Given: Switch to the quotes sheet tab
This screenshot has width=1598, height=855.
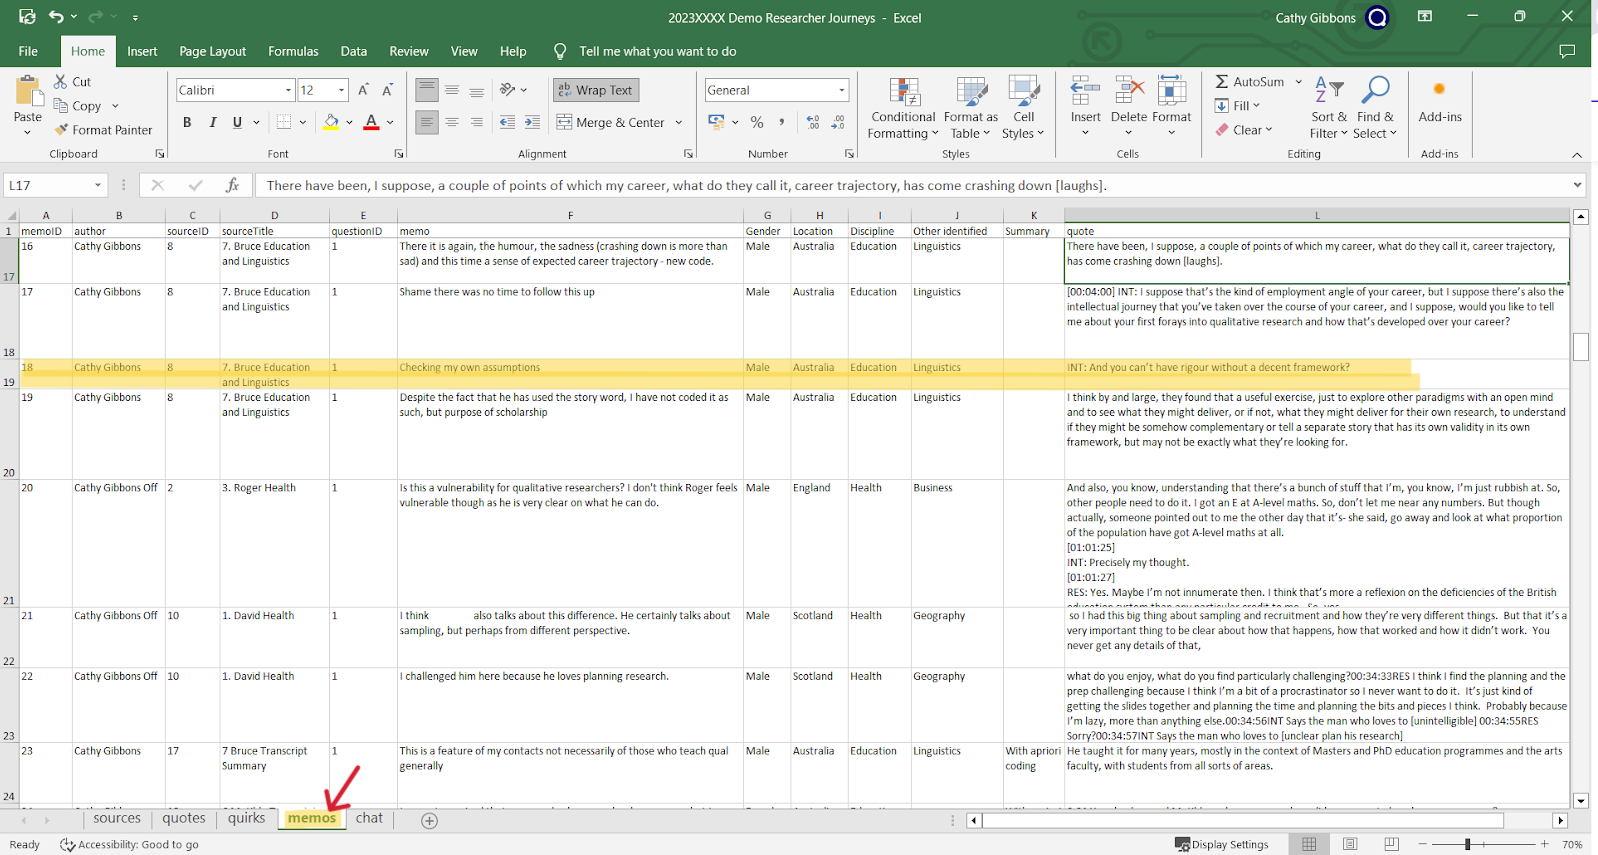Looking at the screenshot, I should click(x=184, y=818).
